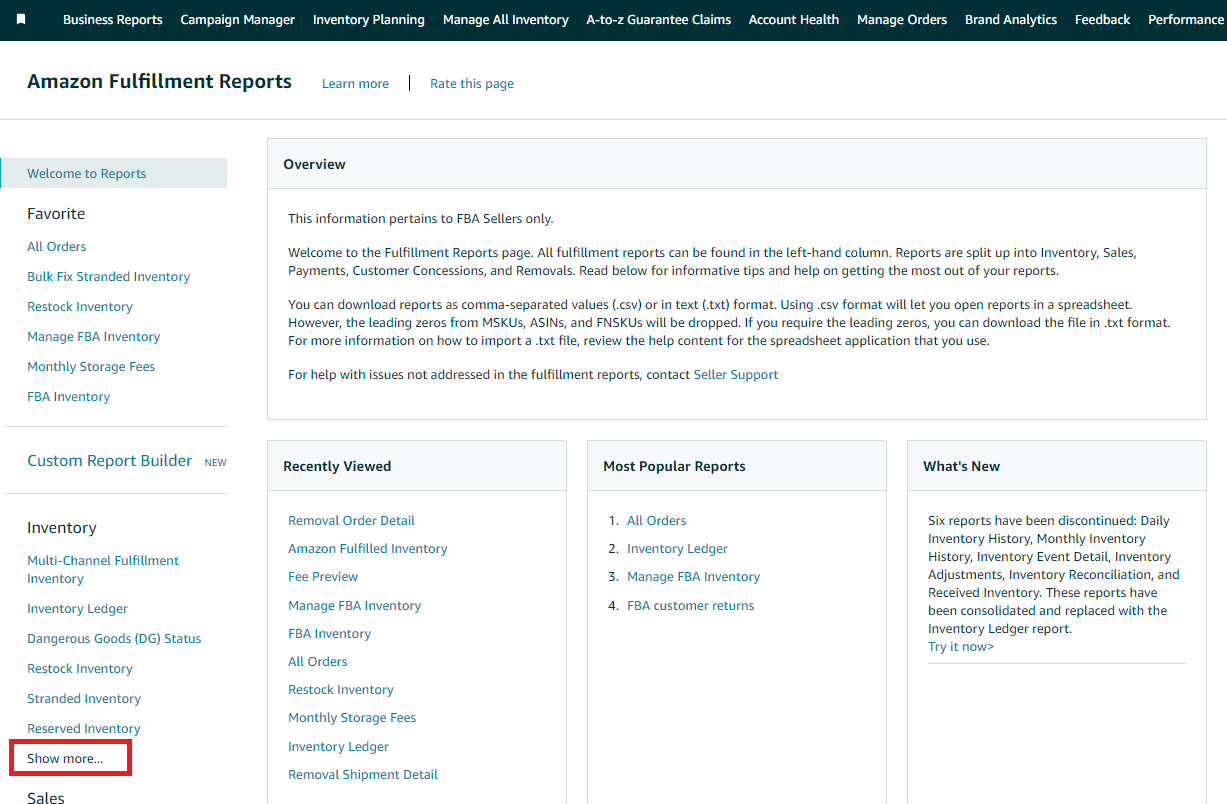Click the Favorite heading in sidebar

click(56, 214)
